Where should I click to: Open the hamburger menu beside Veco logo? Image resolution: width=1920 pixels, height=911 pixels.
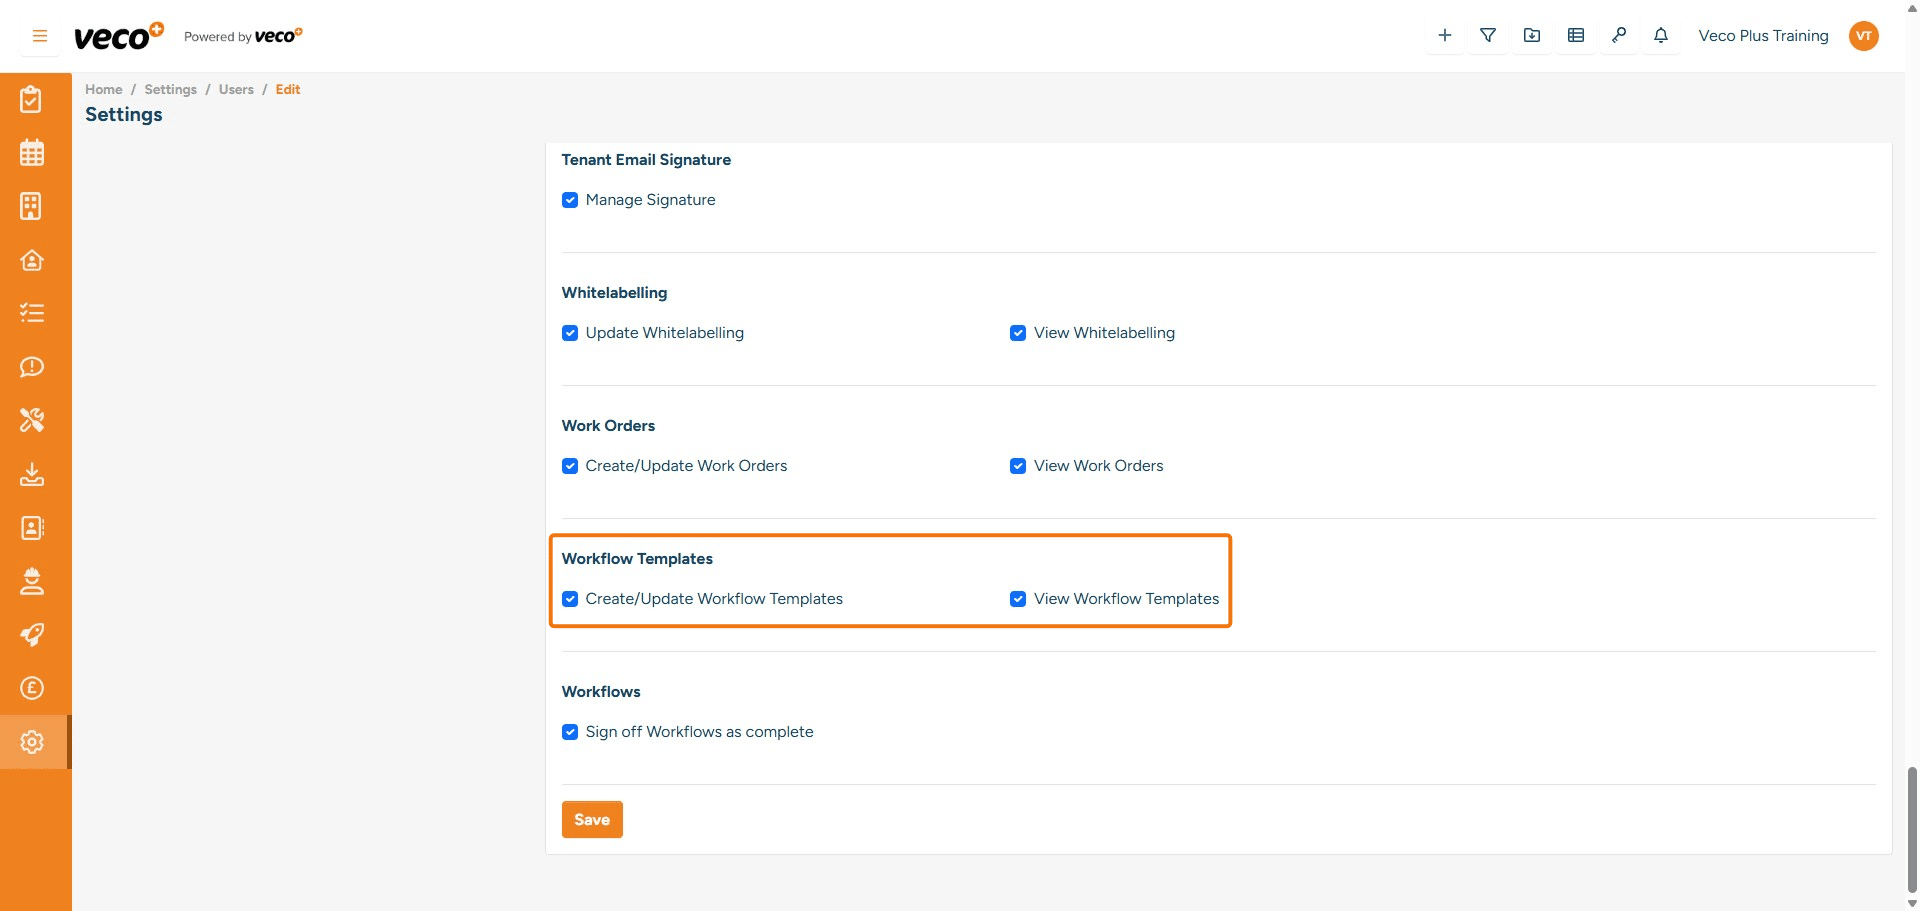(39, 35)
